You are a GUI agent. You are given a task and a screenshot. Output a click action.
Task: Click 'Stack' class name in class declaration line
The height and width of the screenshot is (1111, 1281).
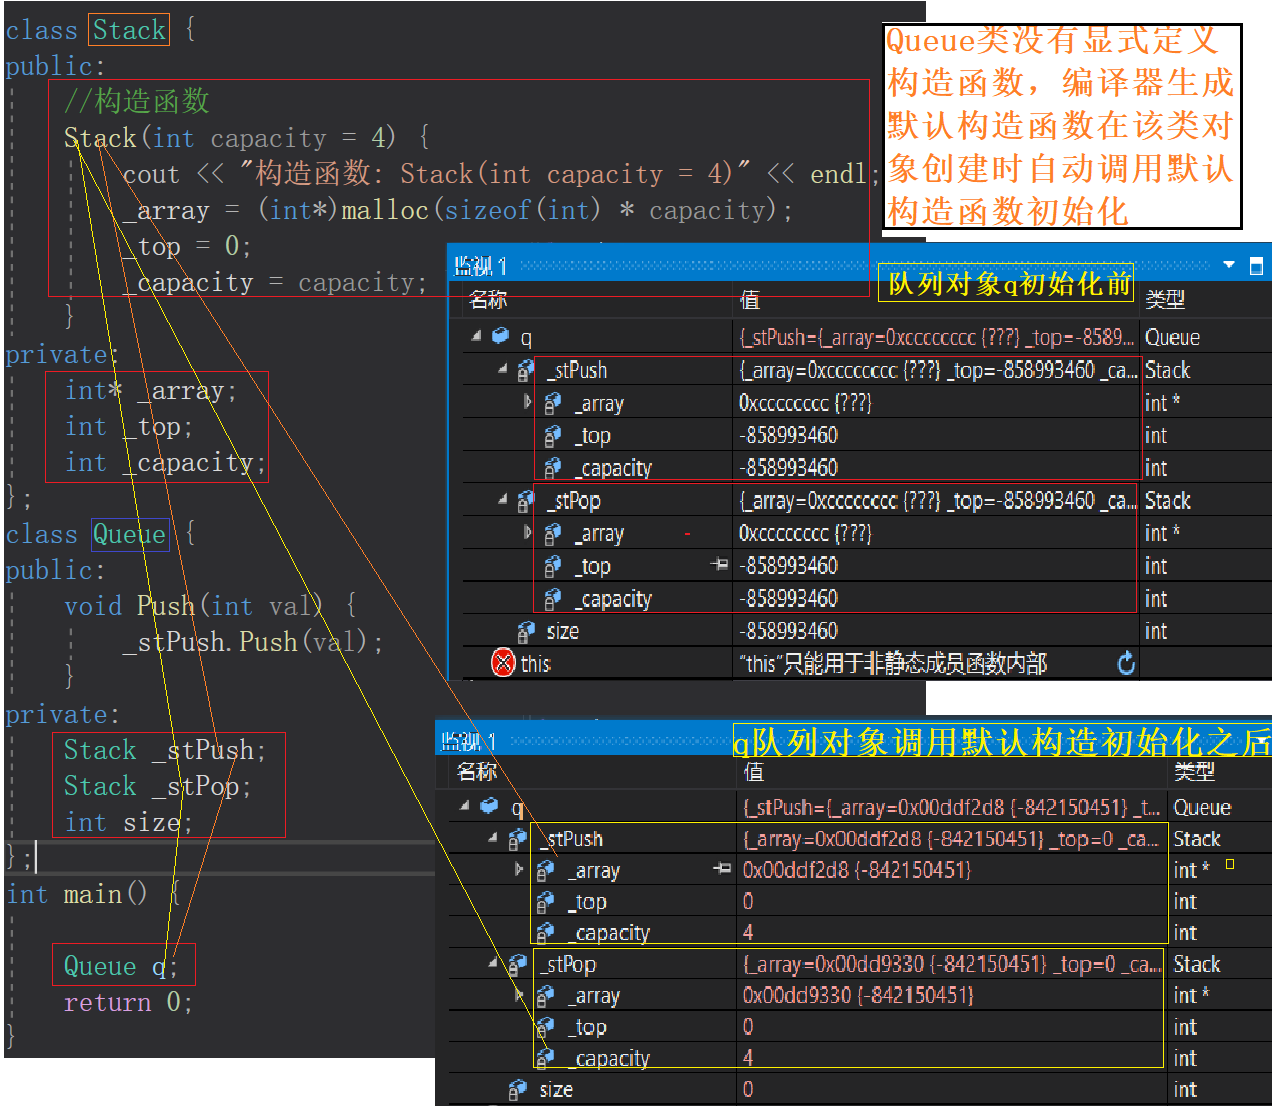coord(129,30)
